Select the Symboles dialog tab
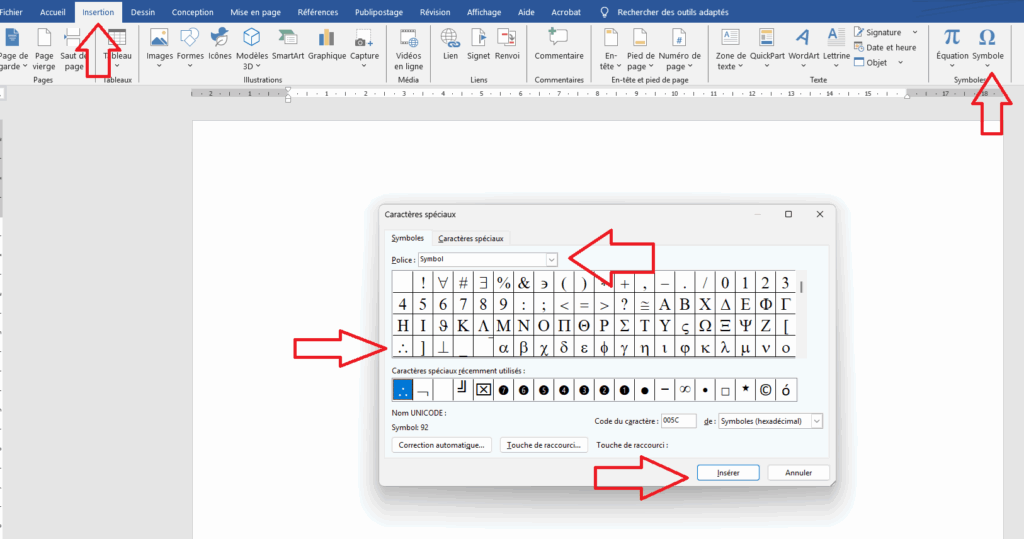The width and height of the screenshot is (1024, 539). [x=408, y=238]
